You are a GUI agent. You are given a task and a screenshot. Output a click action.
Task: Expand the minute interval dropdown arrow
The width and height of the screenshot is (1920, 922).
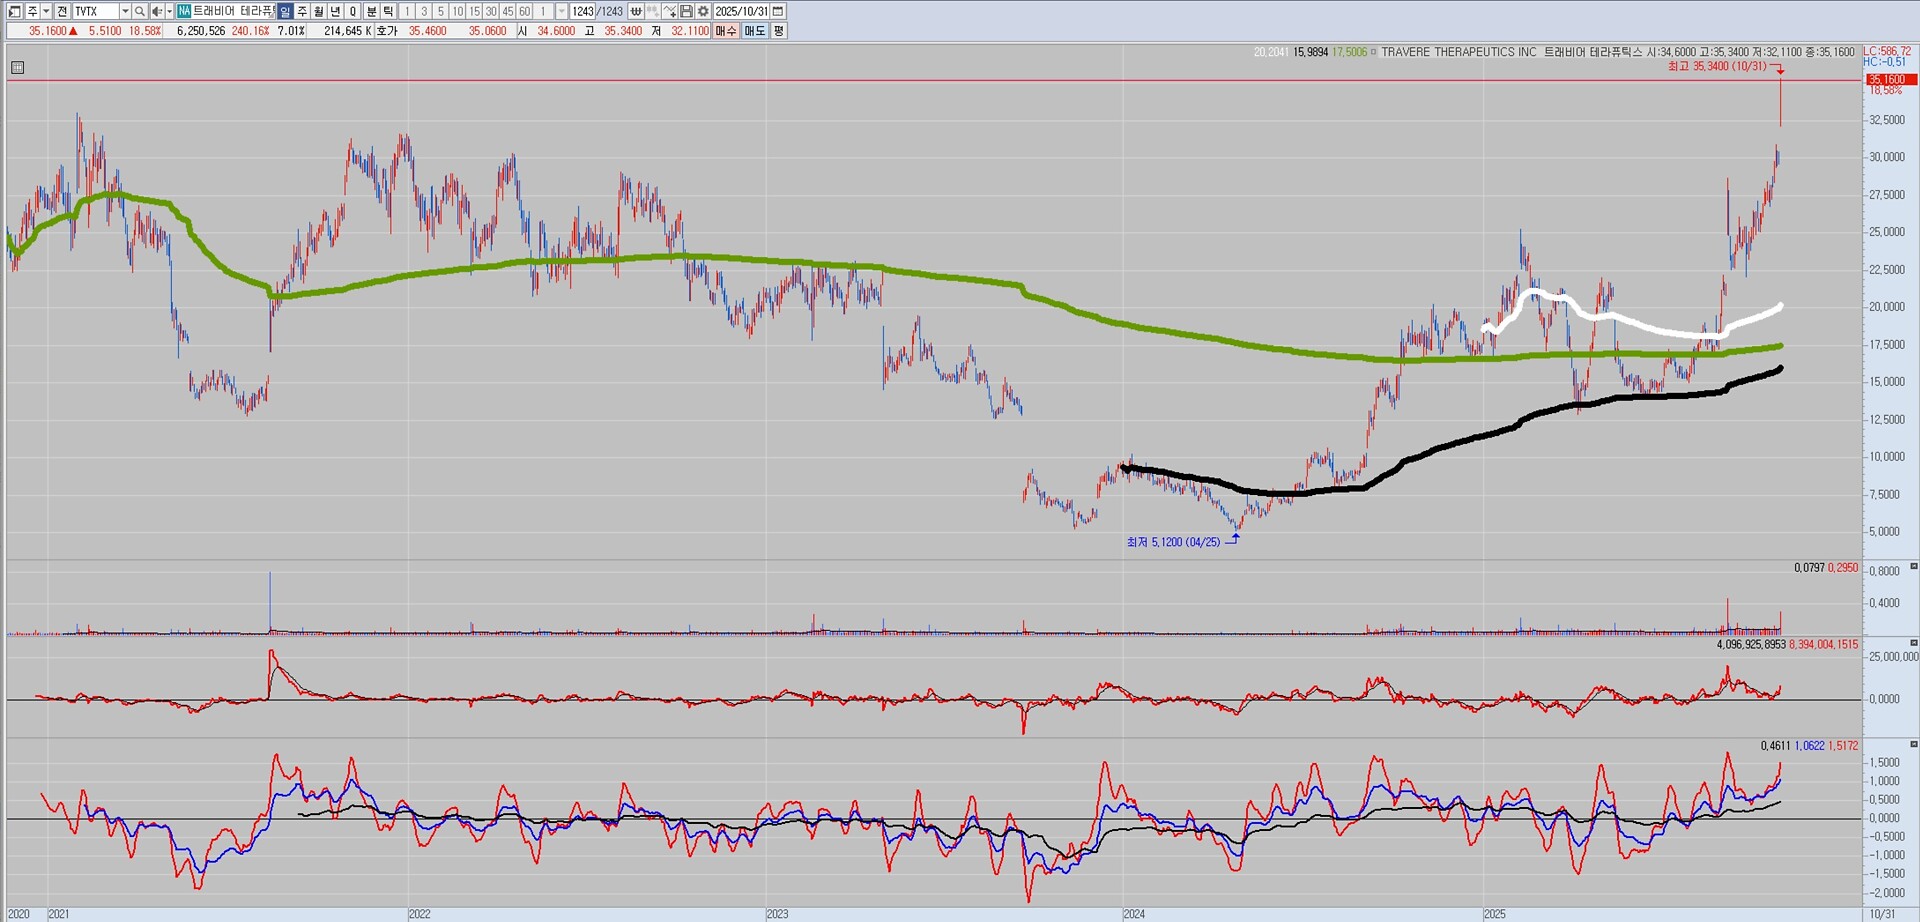[561, 11]
